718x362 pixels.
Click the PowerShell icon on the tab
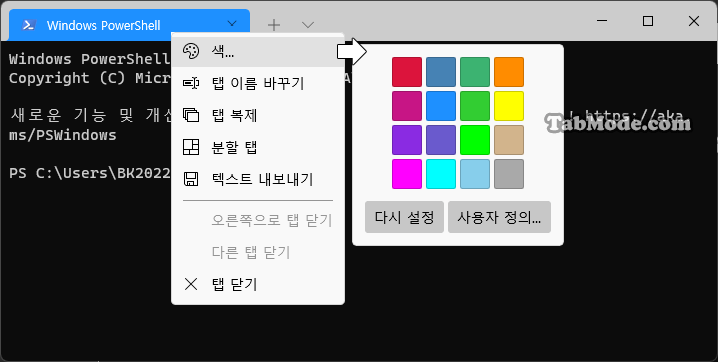(29, 25)
